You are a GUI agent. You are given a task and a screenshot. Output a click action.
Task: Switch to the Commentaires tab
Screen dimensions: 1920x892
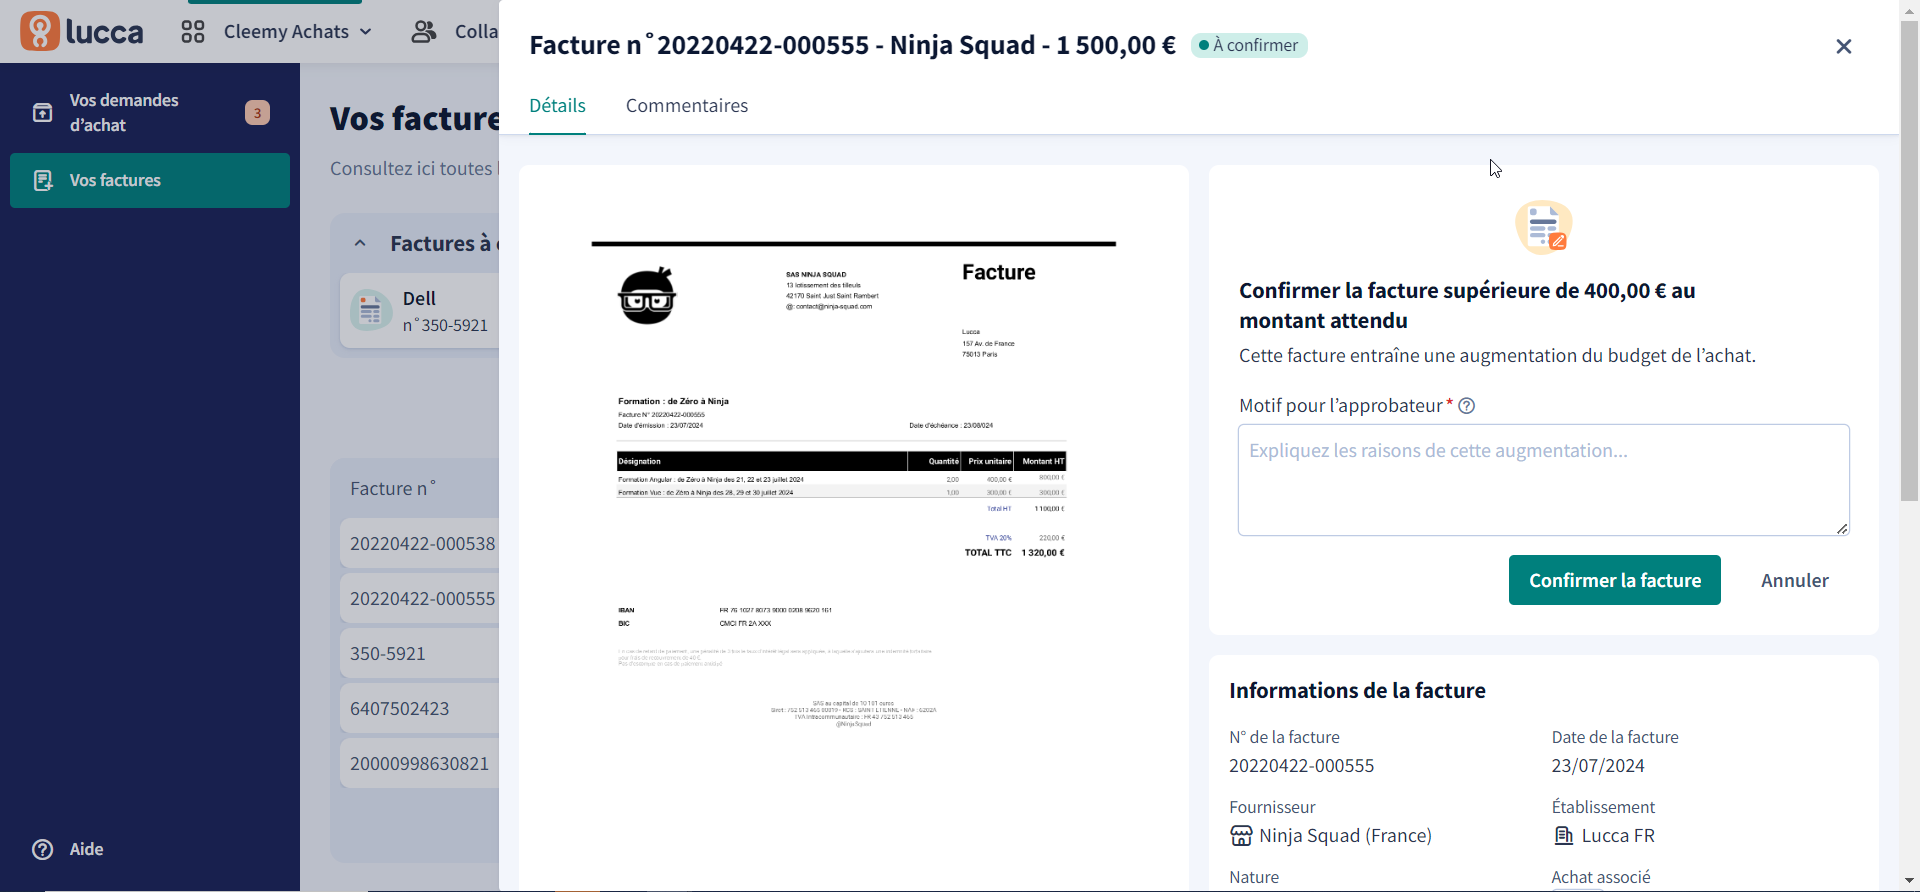click(x=687, y=106)
